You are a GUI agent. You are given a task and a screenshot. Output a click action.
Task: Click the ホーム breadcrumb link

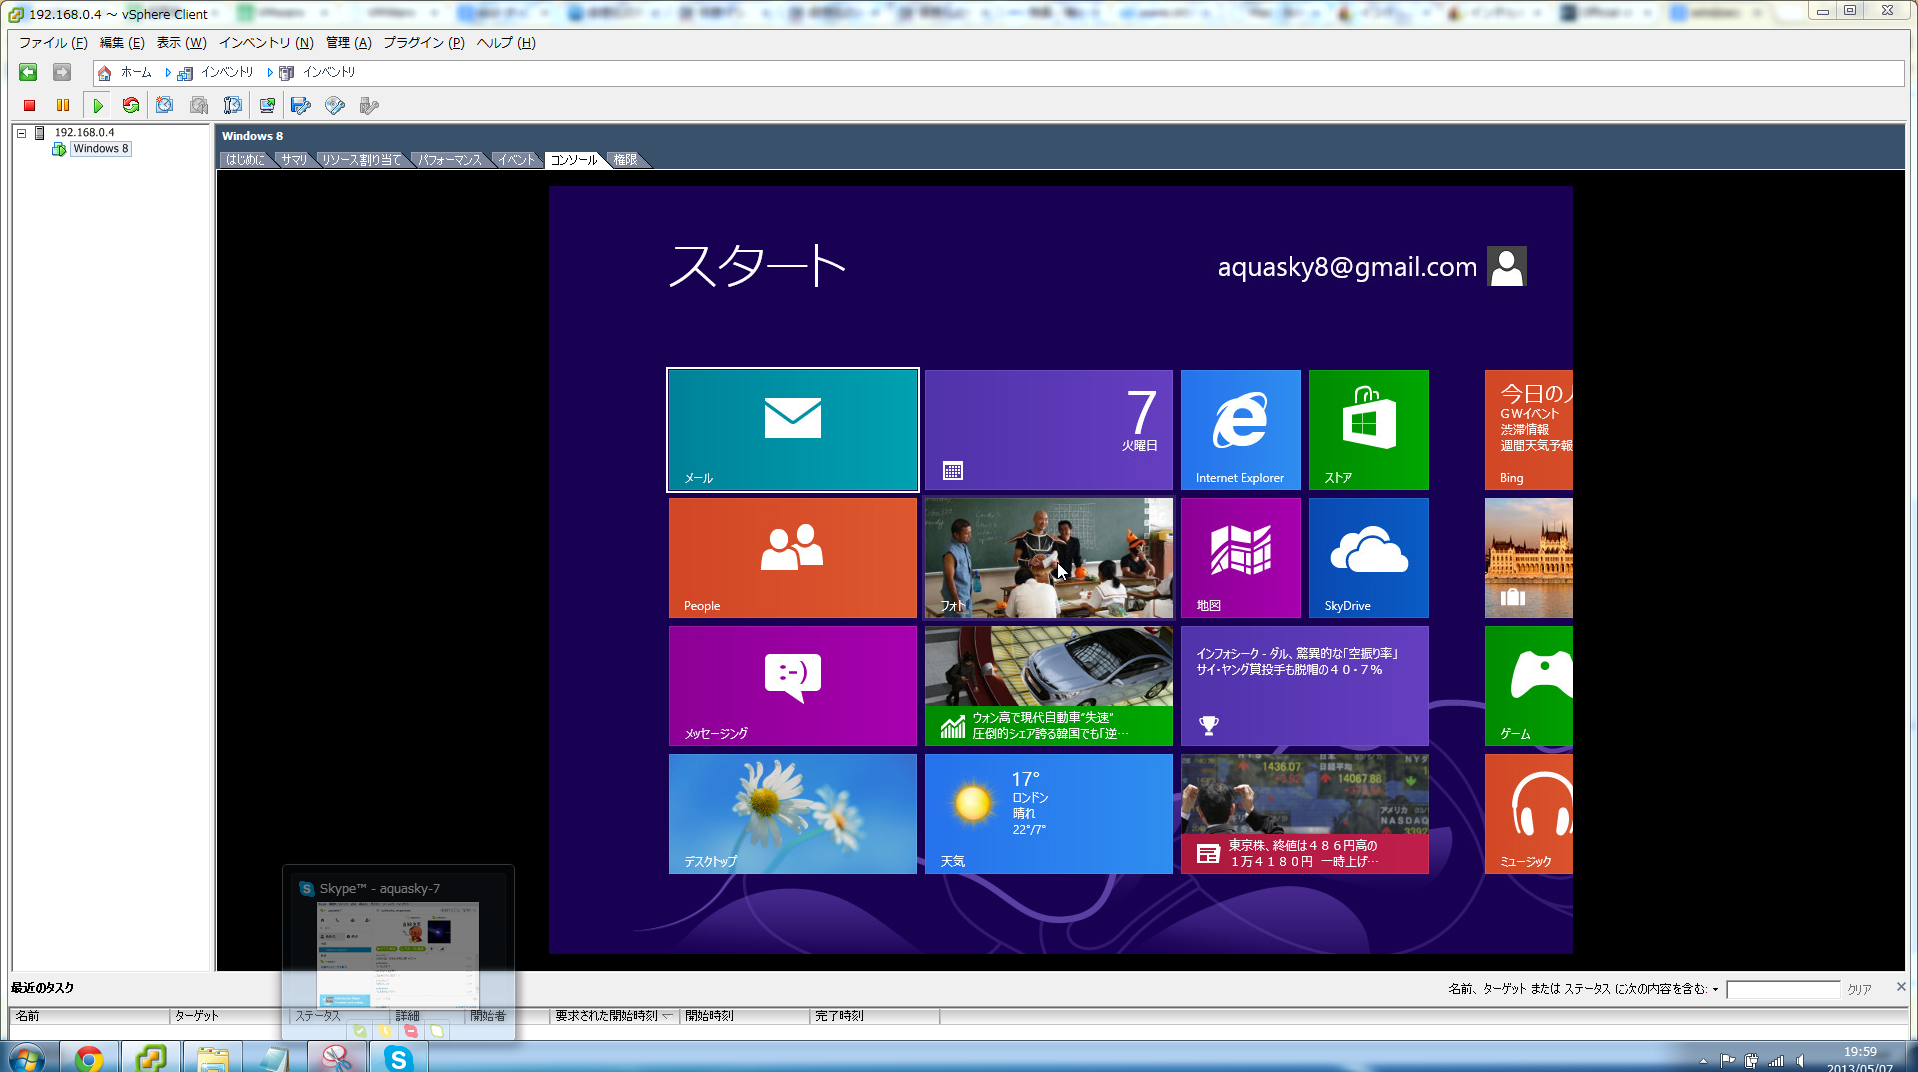[x=135, y=73]
